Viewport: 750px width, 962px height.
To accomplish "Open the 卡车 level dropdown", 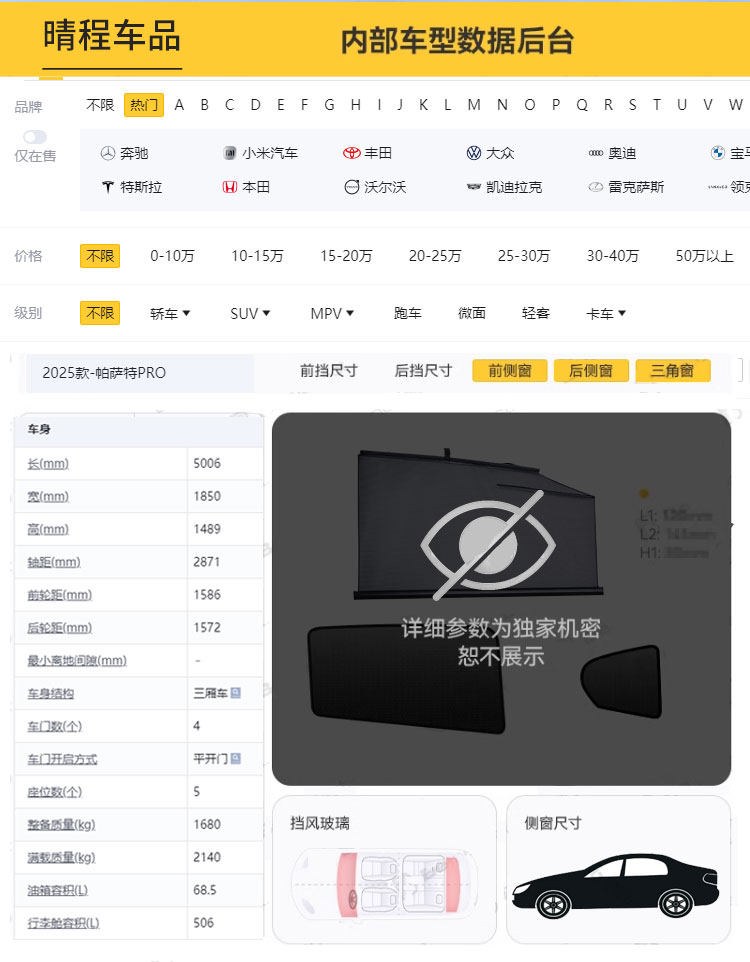I will pyautogui.click(x=606, y=314).
